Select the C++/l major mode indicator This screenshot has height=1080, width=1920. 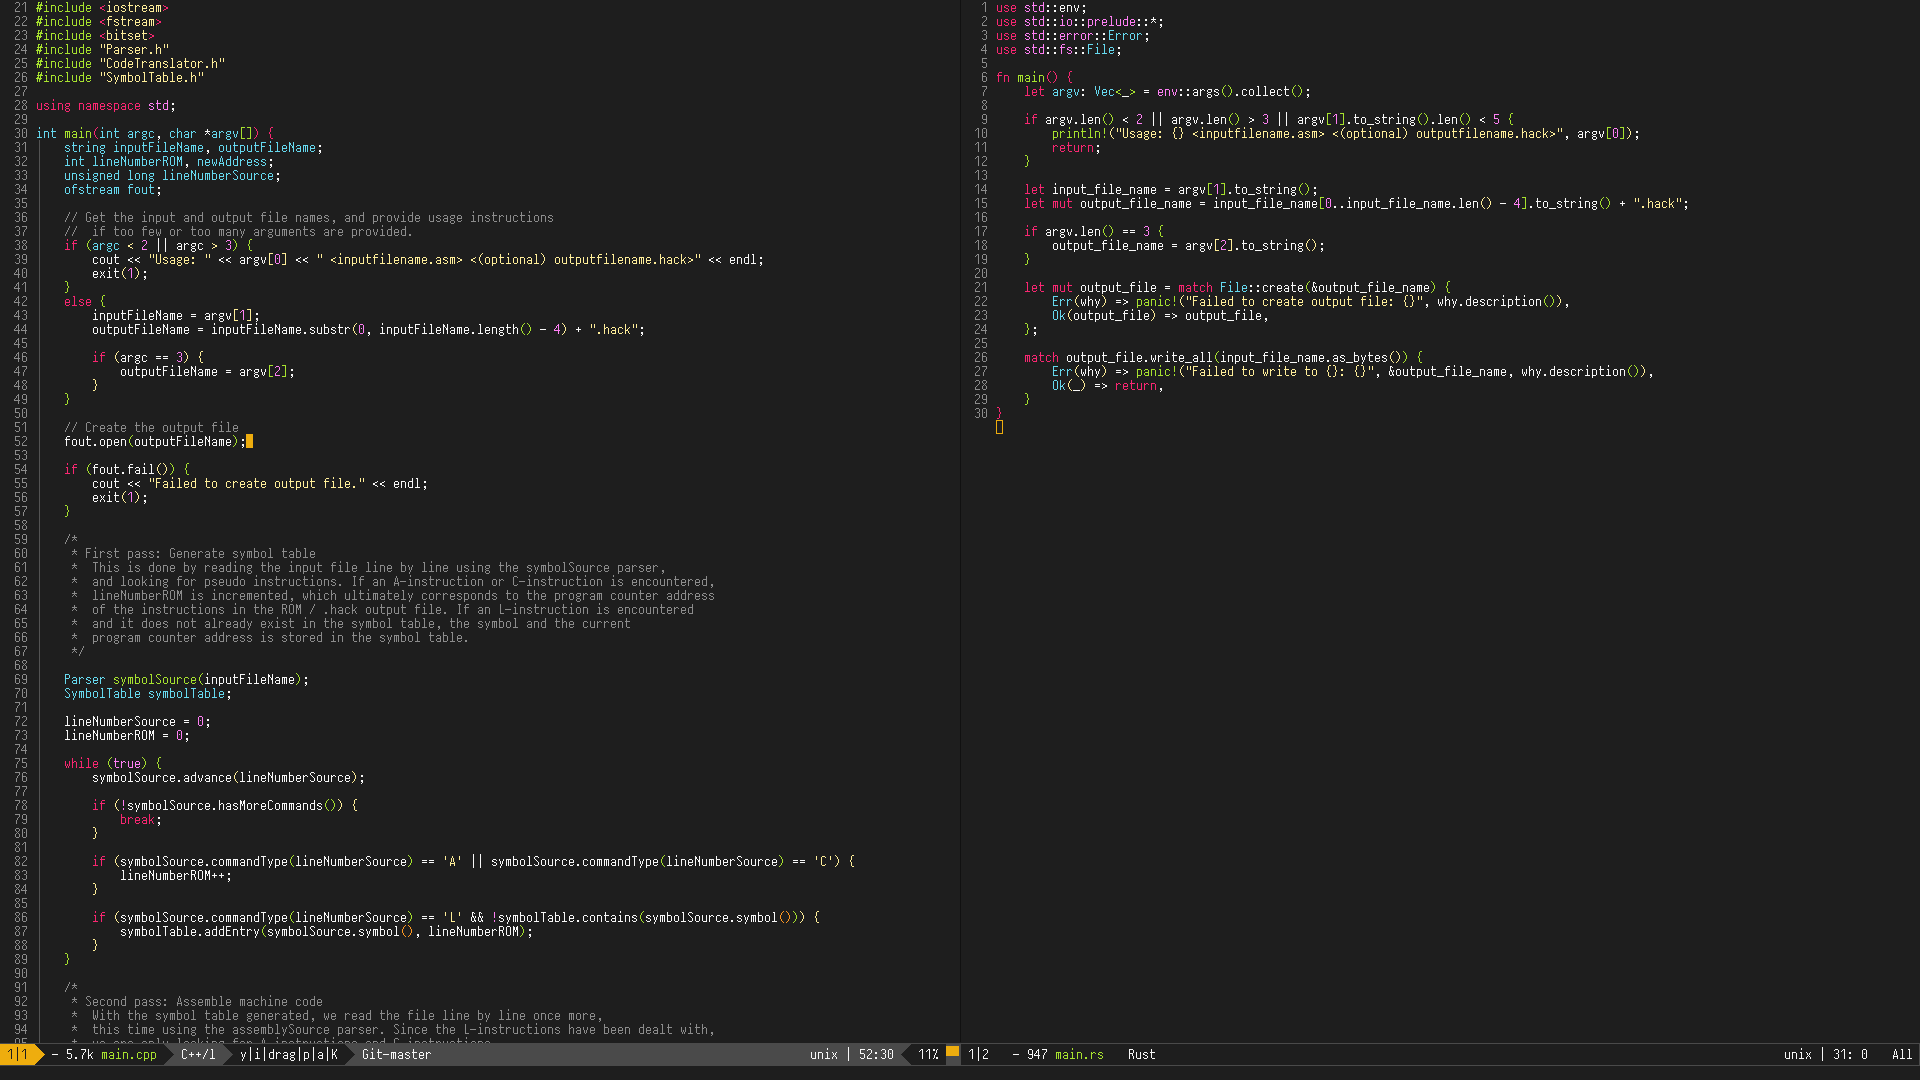tap(198, 1054)
